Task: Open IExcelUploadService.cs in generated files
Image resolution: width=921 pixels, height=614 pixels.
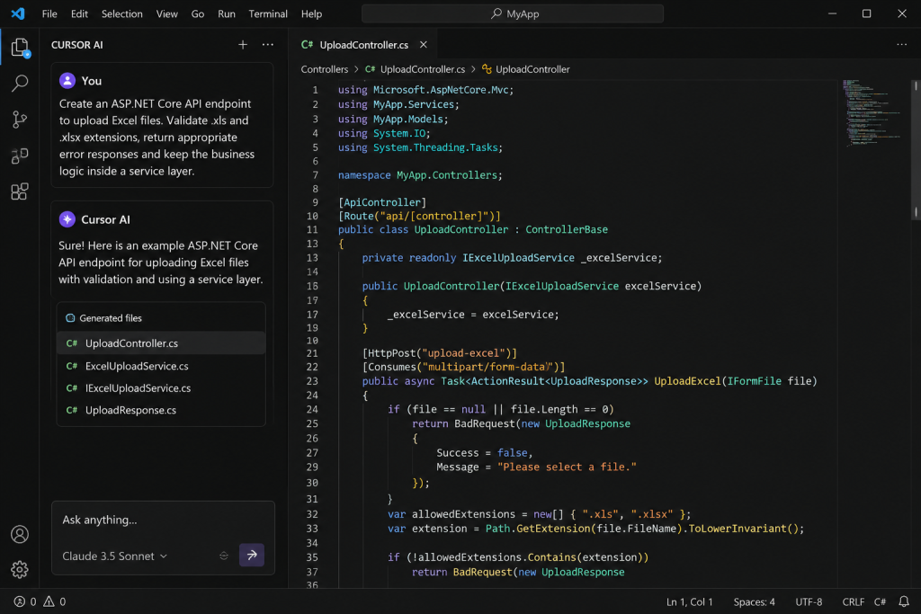Action: (161, 388)
